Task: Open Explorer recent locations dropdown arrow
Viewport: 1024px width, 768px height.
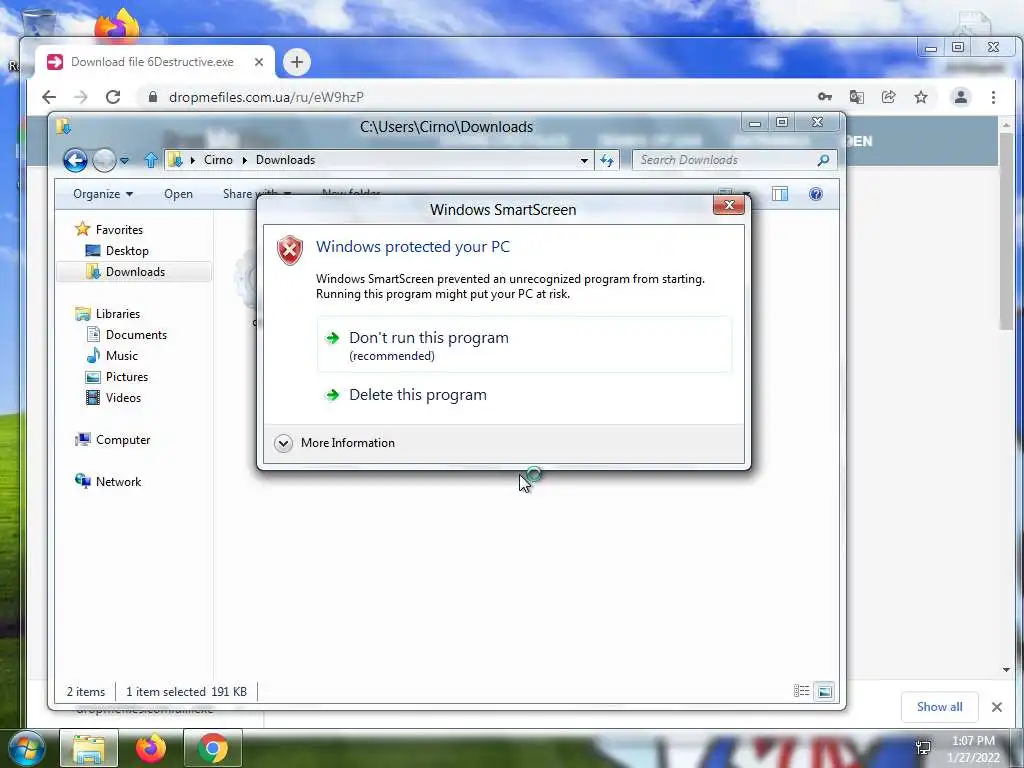Action: 124,160
